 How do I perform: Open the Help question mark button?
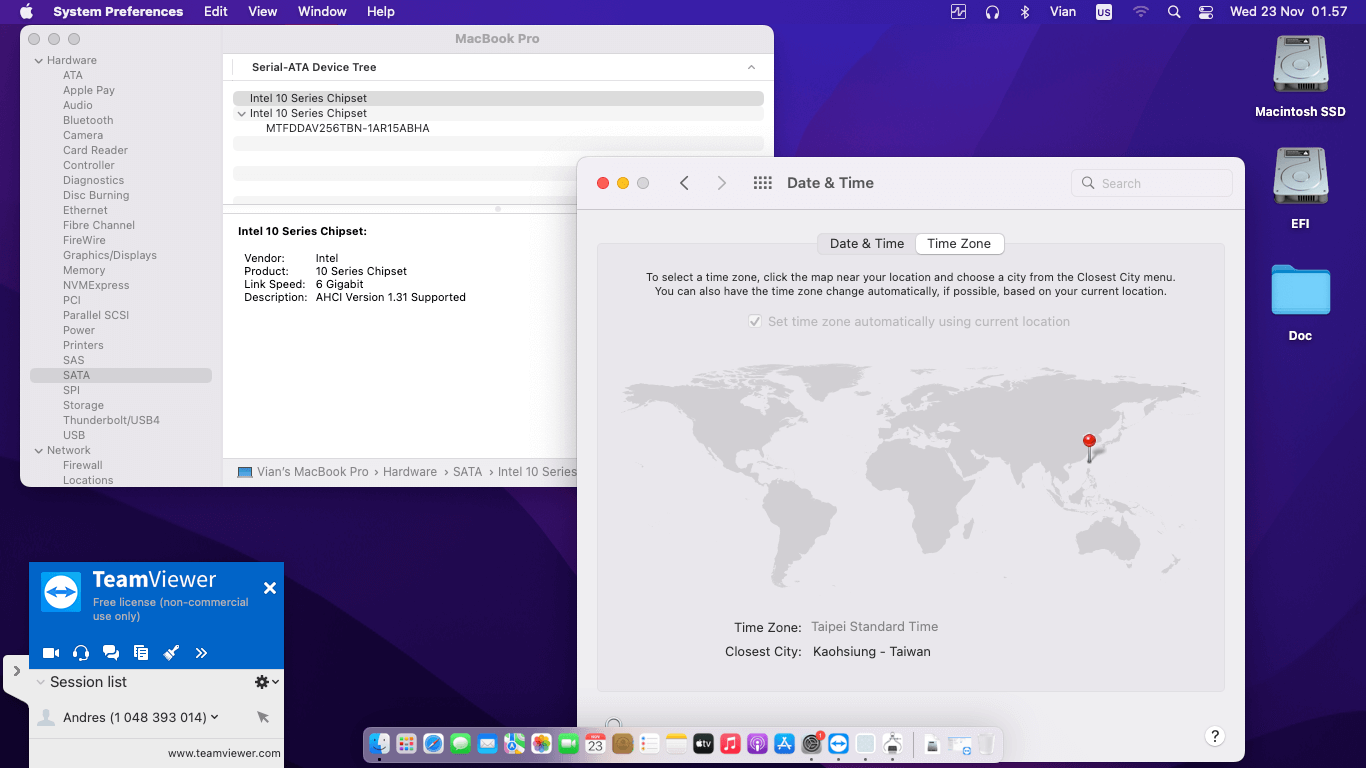pyautogui.click(x=1214, y=736)
